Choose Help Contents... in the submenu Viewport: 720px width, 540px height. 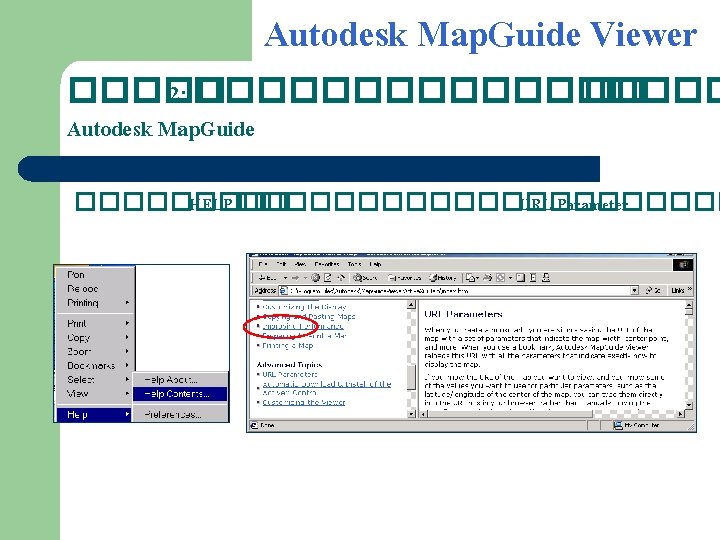(x=180, y=394)
